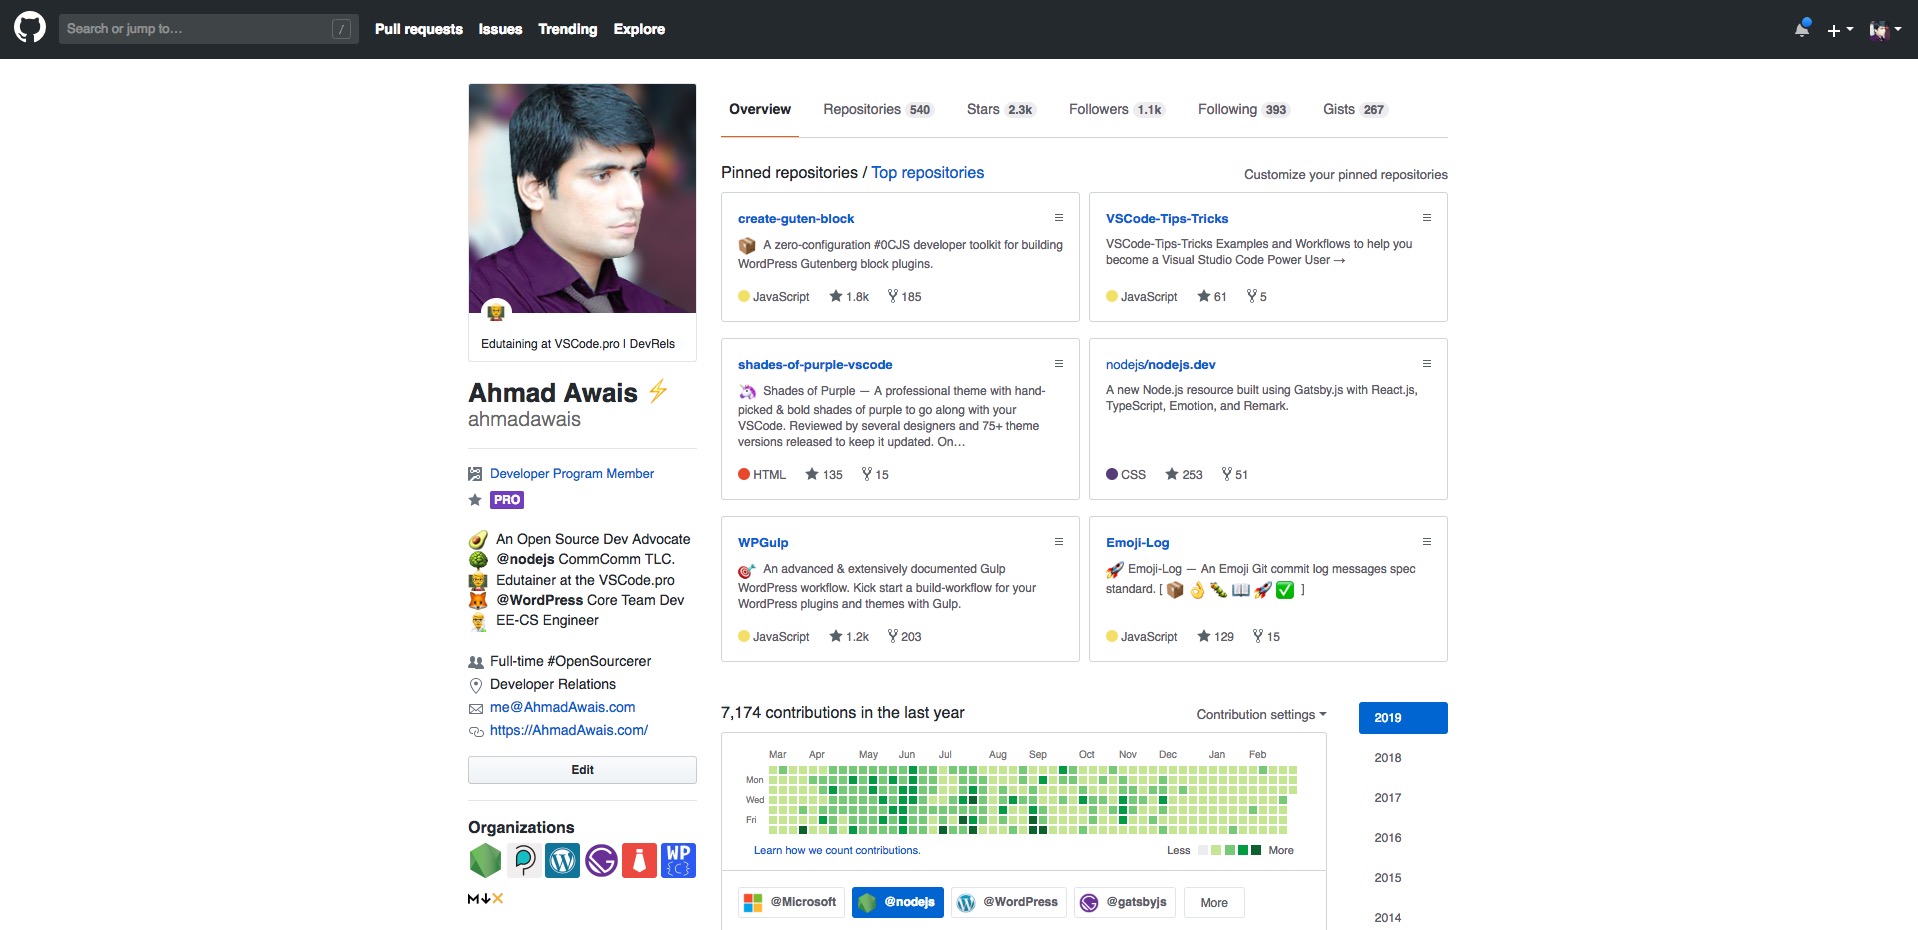The height and width of the screenshot is (930, 1918).
Task: Switch to the Following tab
Action: [x=1244, y=109]
